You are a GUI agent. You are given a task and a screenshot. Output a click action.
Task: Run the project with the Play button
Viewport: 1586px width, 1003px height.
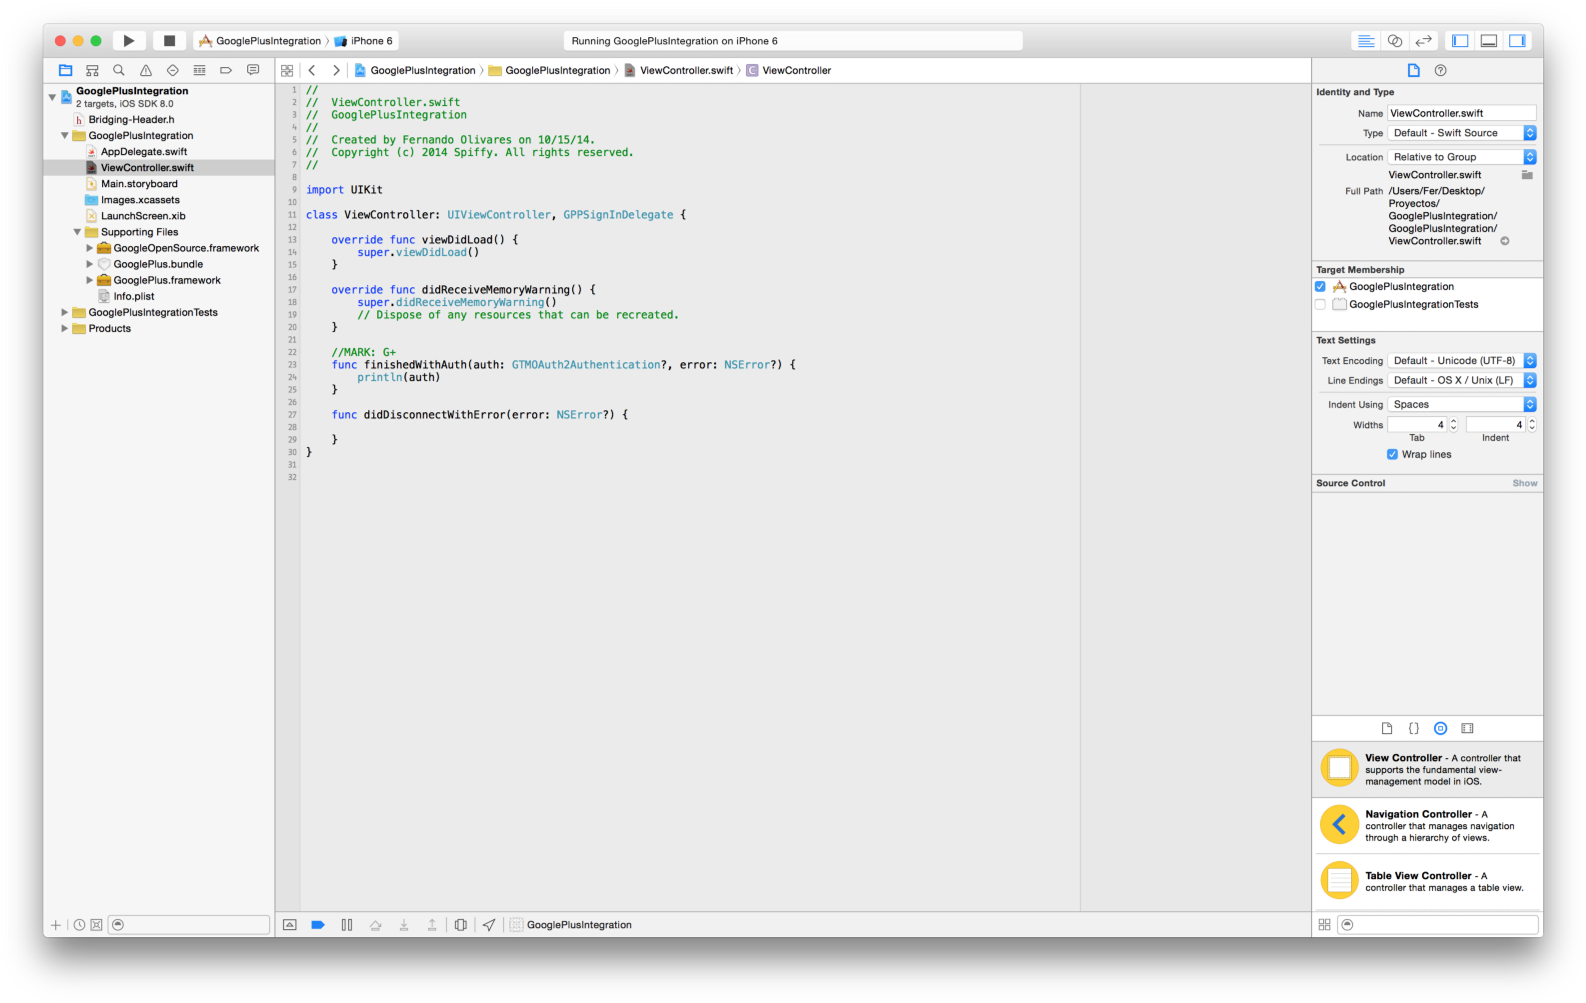[x=129, y=41]
